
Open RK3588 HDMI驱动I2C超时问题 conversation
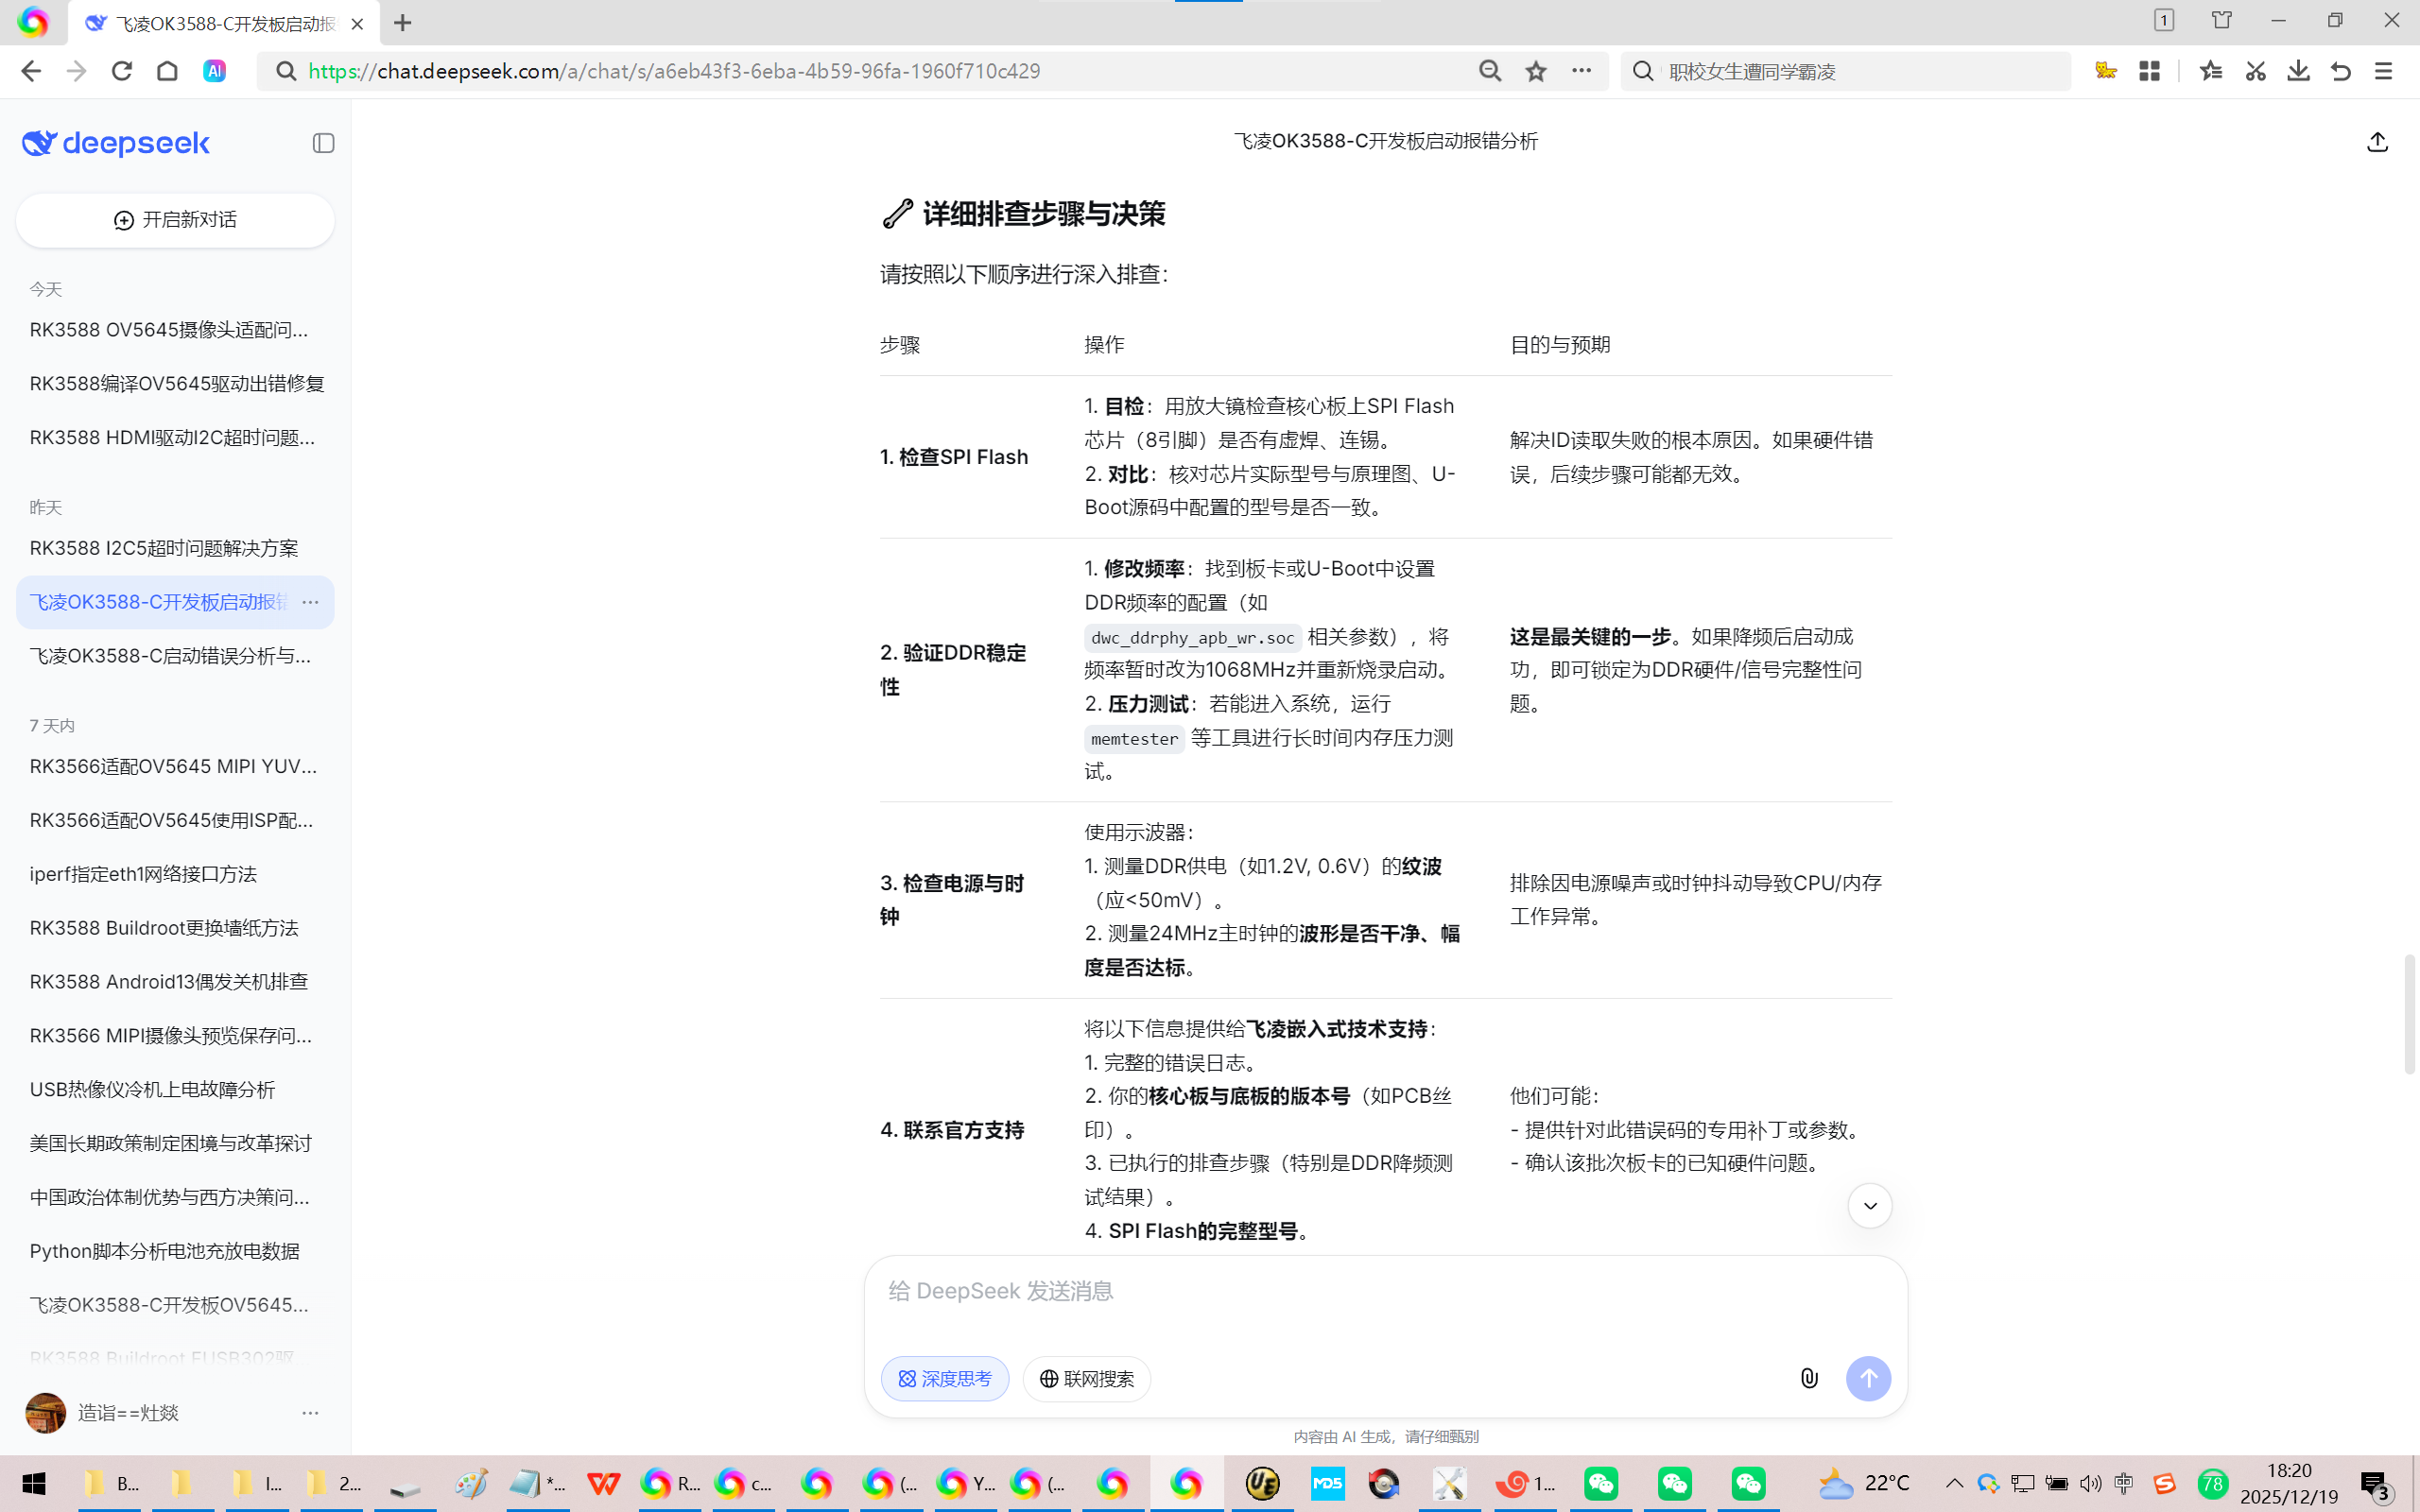click(x=172, y=437)
